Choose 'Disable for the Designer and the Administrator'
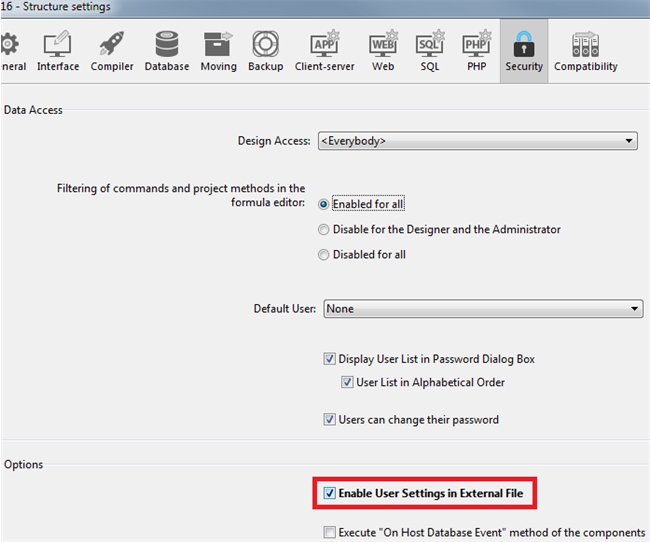 (324, 229)
